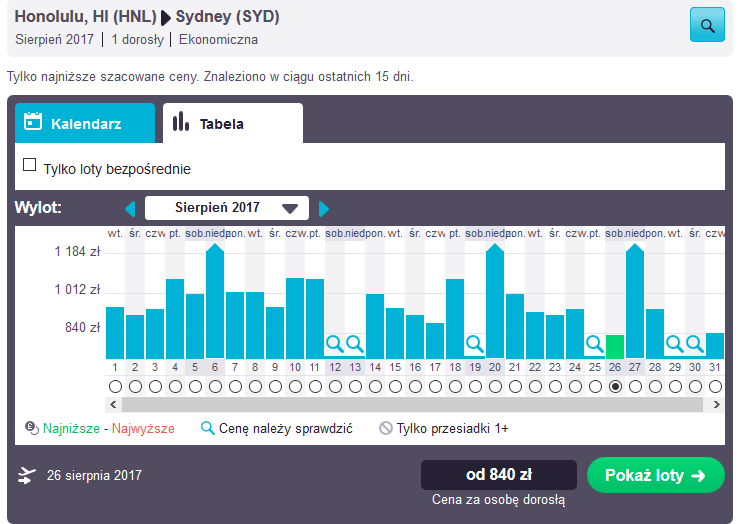The image size is (738, 524).
Task: Select radio button for day 20
Action: click(495, 387)
